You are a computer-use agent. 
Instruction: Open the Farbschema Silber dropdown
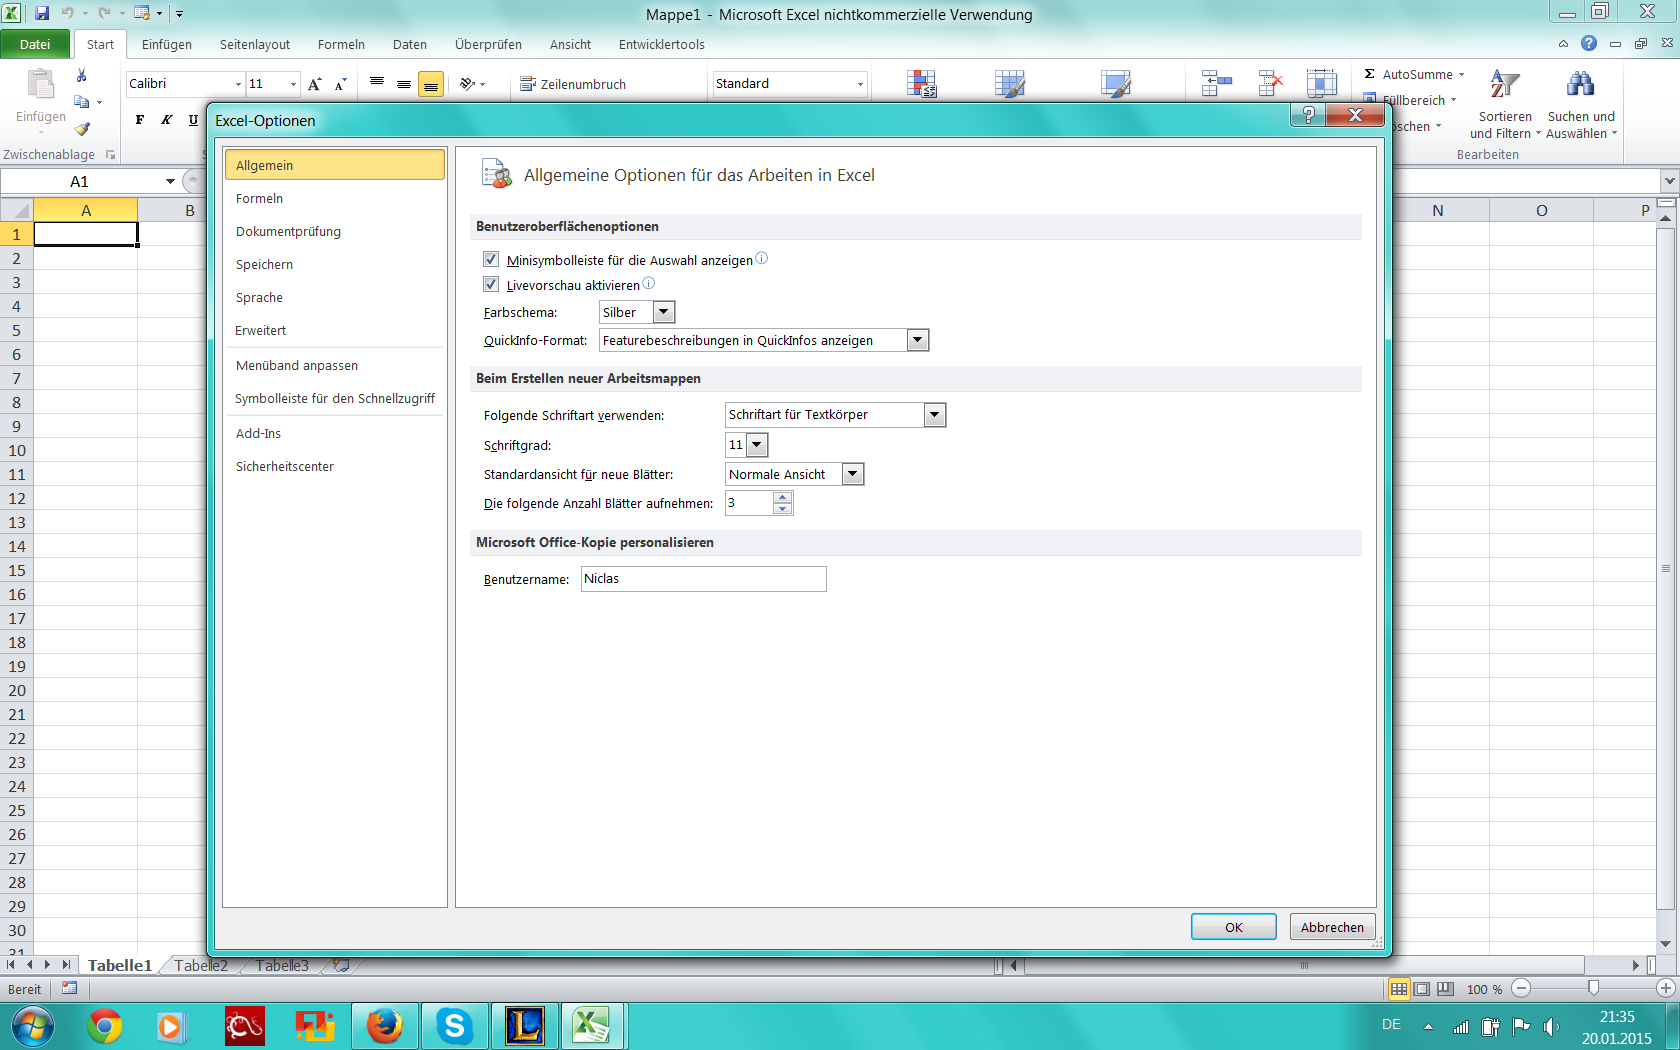664,312
